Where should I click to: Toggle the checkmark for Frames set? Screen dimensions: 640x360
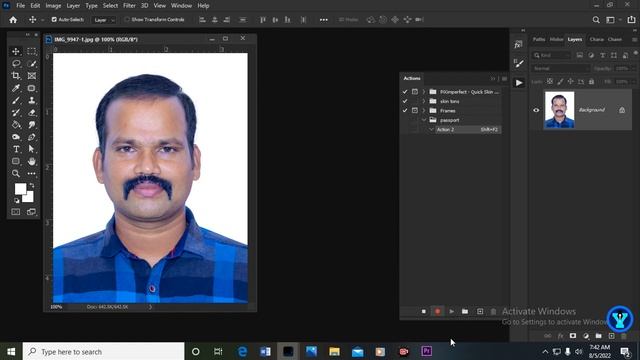coord(405,111)
